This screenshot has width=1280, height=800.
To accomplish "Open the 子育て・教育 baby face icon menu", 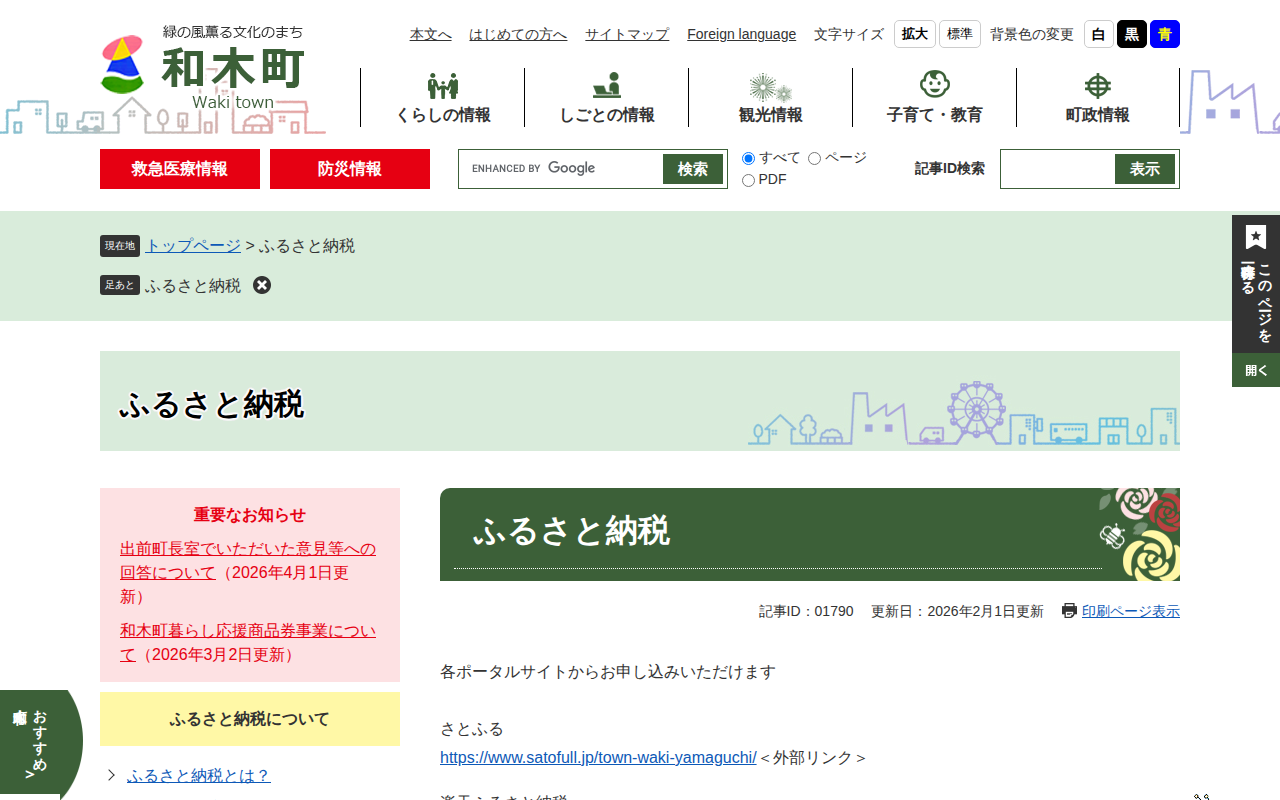I will click(x=934, y=85).
